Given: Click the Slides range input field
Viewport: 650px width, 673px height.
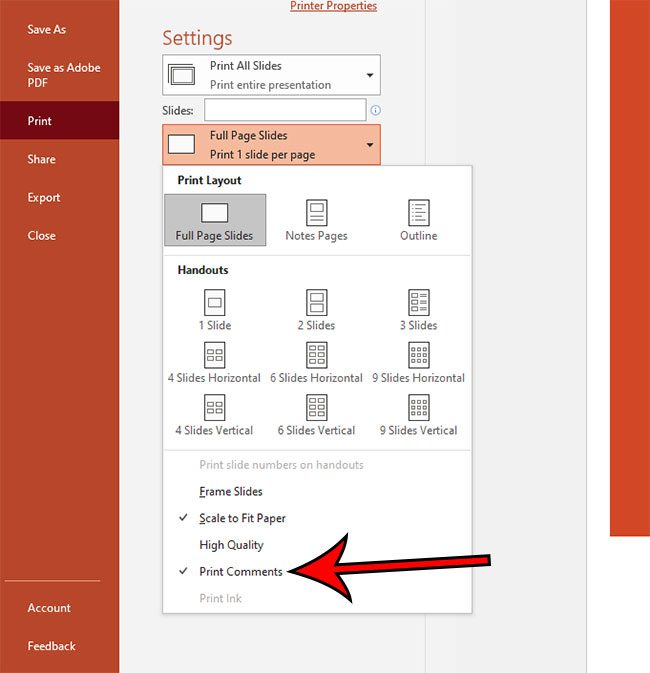Looking at the screenshot, I should point(285,110).
